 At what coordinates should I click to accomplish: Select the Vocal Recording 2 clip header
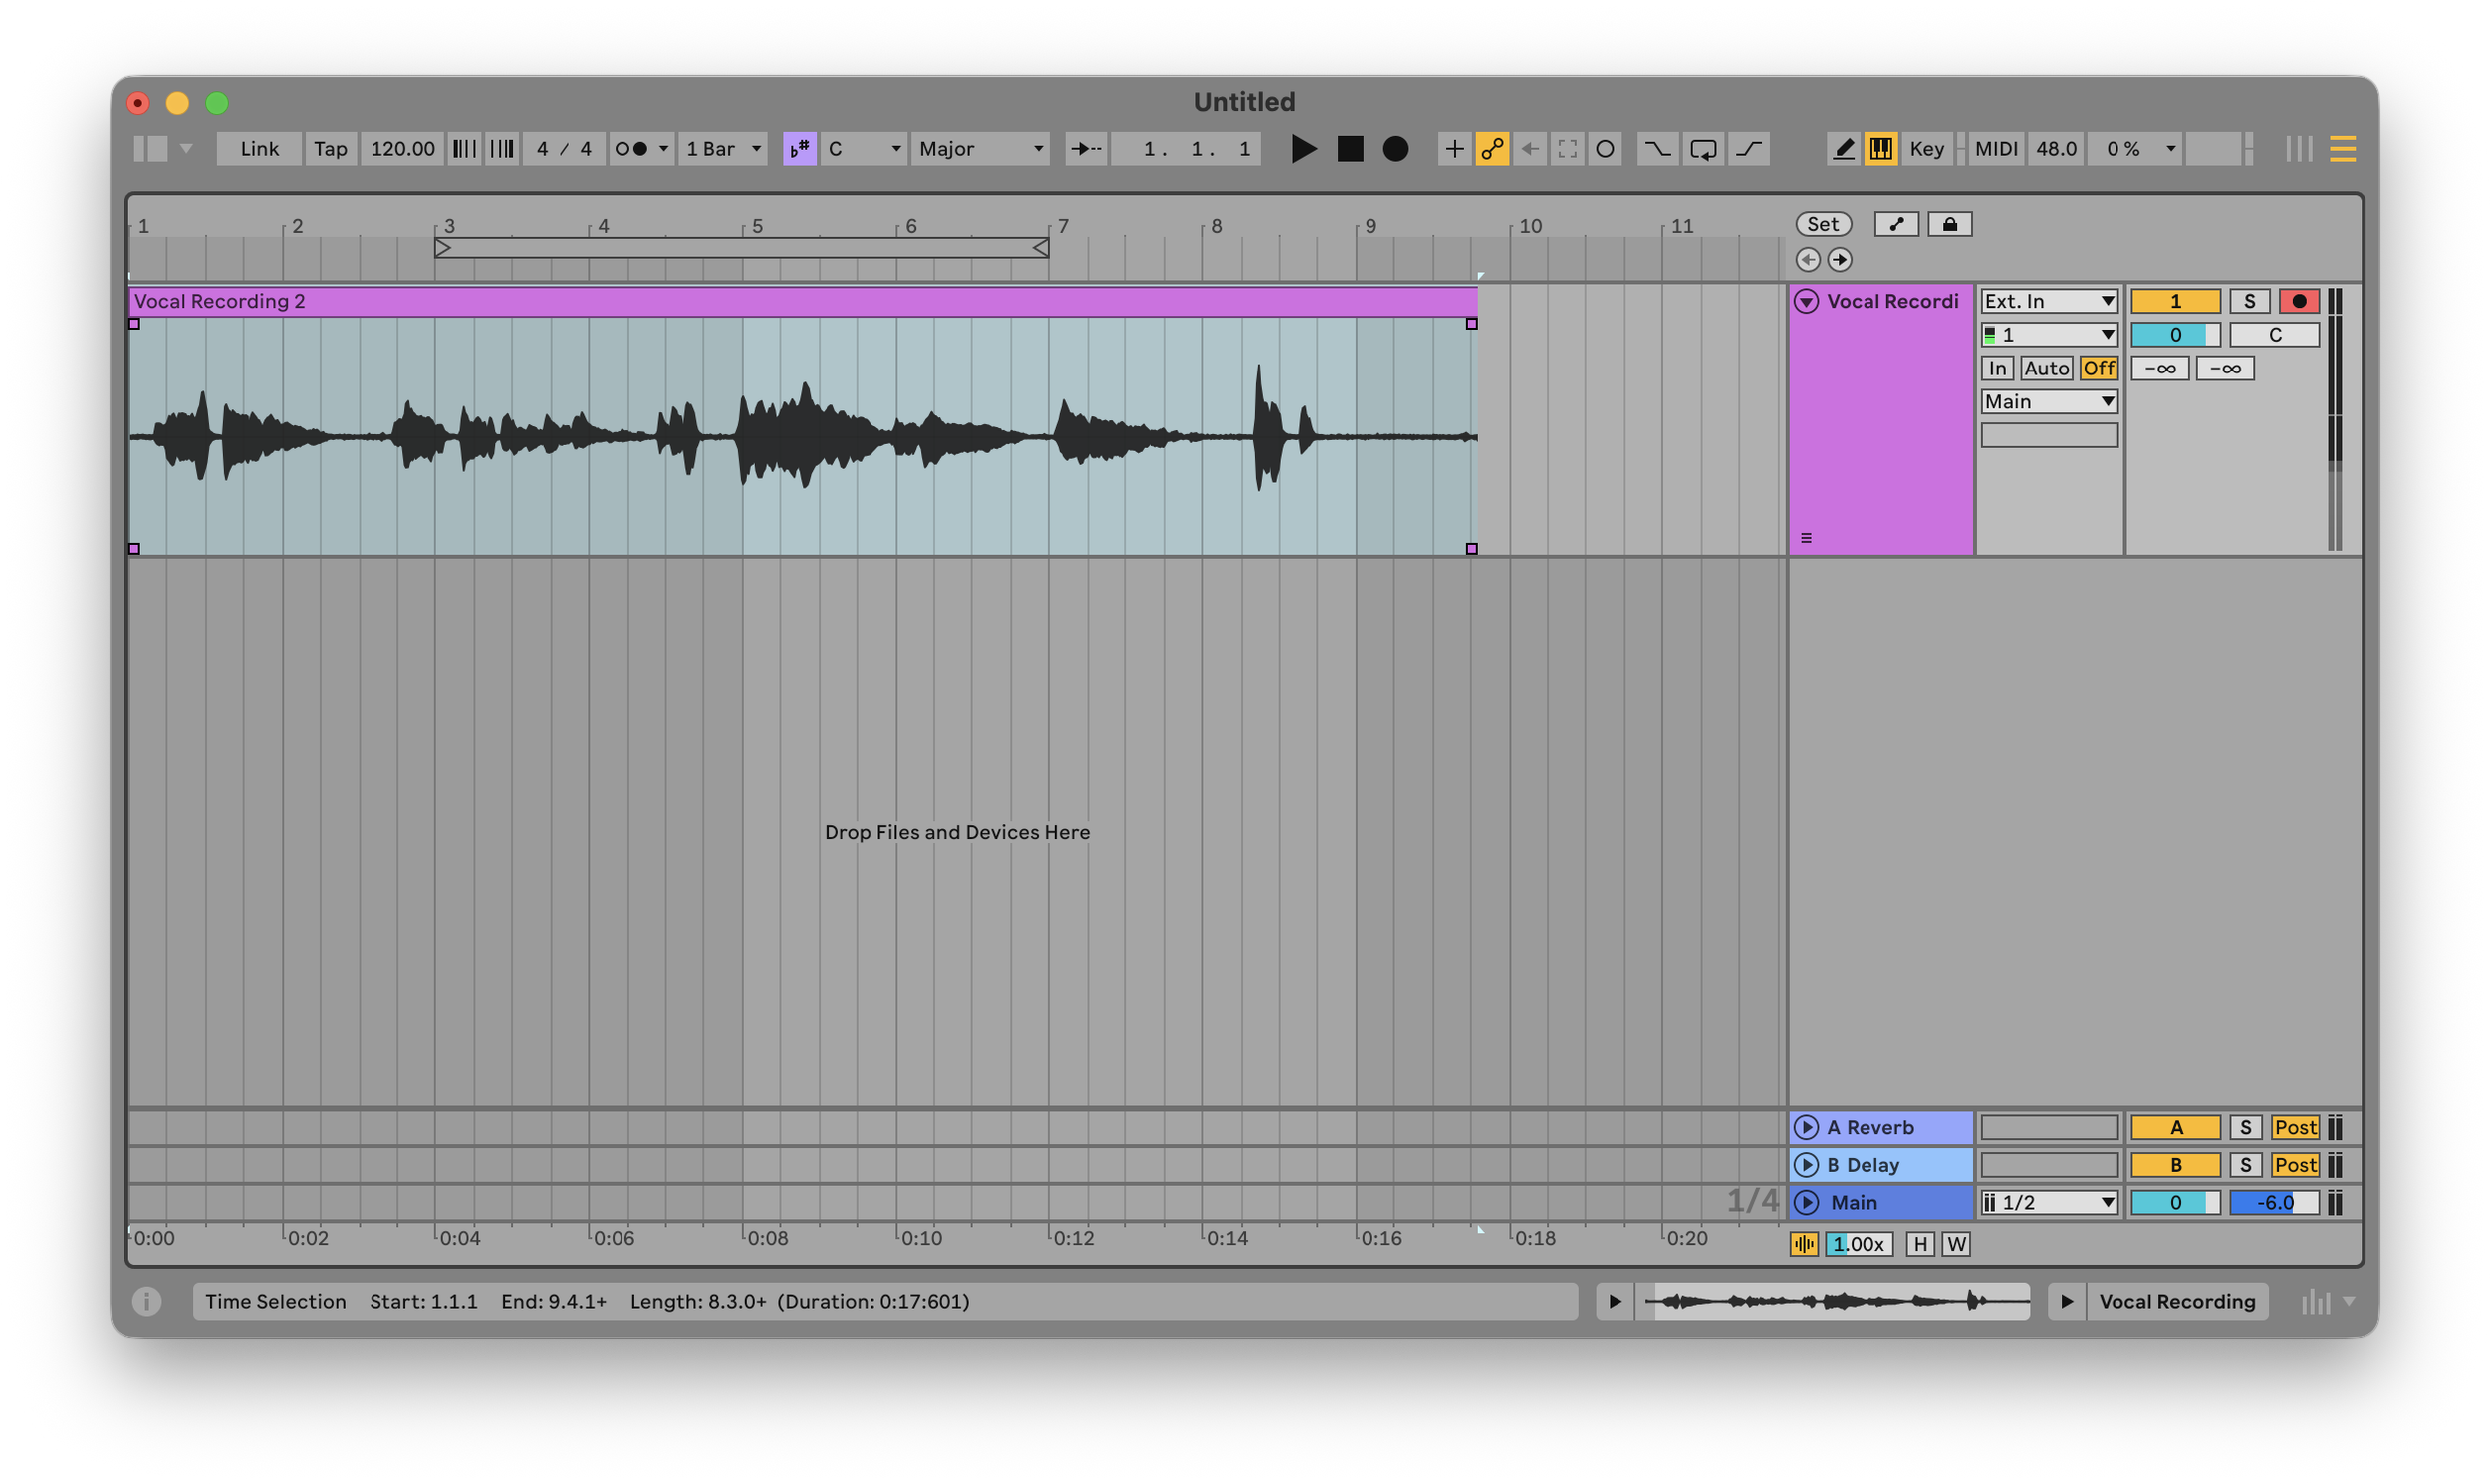pyautogui.click(x=803, y=301)
